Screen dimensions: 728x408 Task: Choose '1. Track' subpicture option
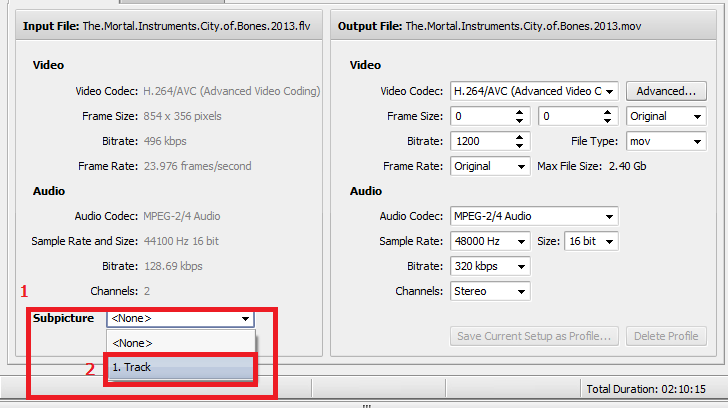click(181, 367)
